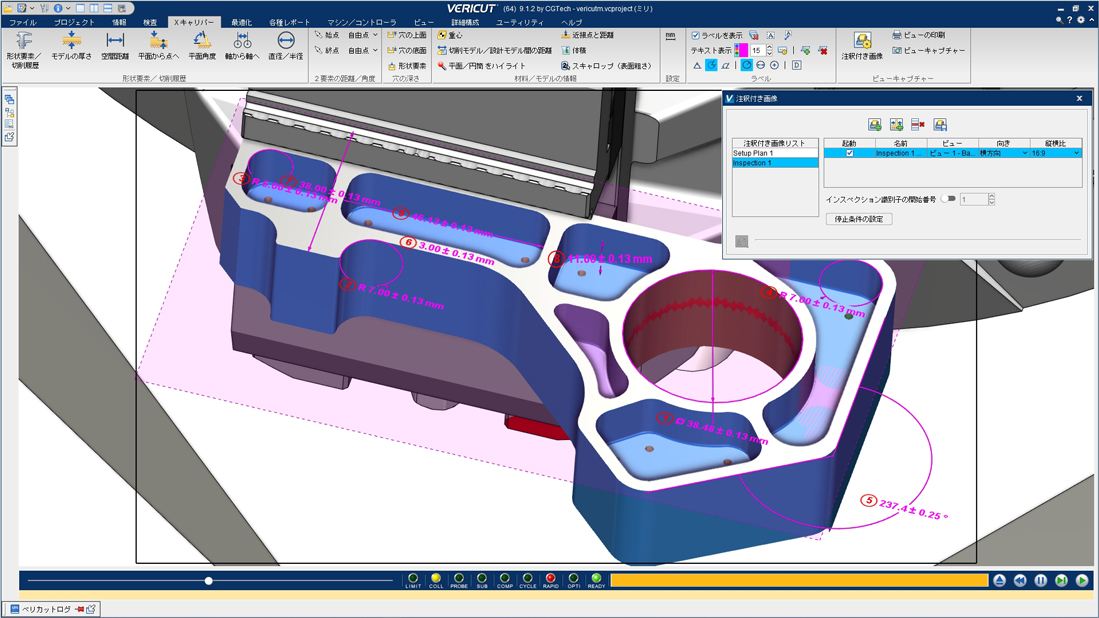Select Inspection 1 in the image list
The height and width of the screenshot is (618, 1099).
pyautogui.click(x=774, y=163)
